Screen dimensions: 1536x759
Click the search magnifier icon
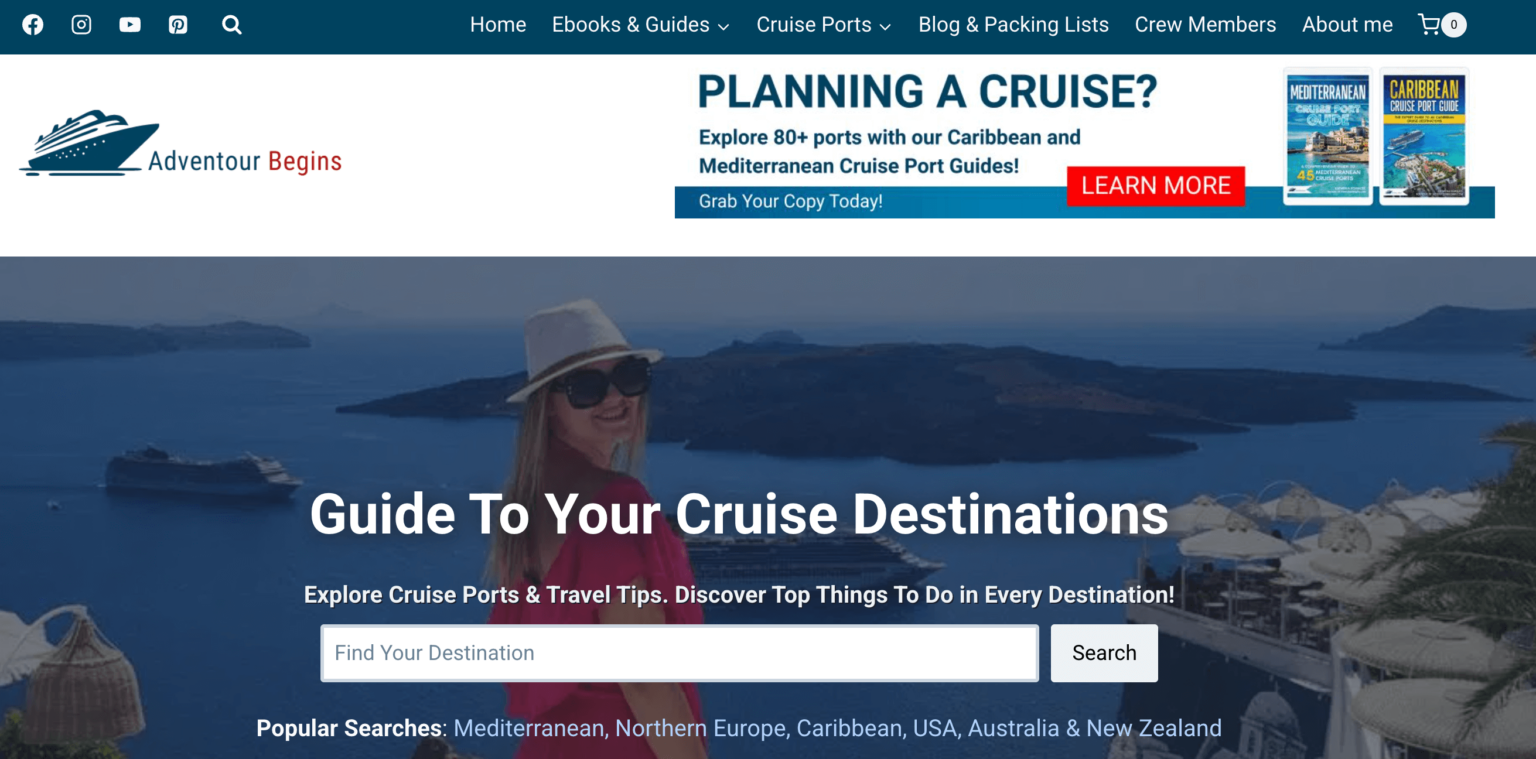231,24
